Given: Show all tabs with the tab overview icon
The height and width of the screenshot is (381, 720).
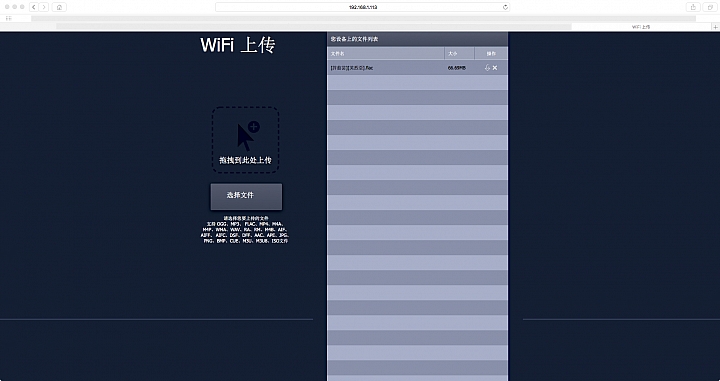Looking at the screenshot, I should click(x=710, y=7).
